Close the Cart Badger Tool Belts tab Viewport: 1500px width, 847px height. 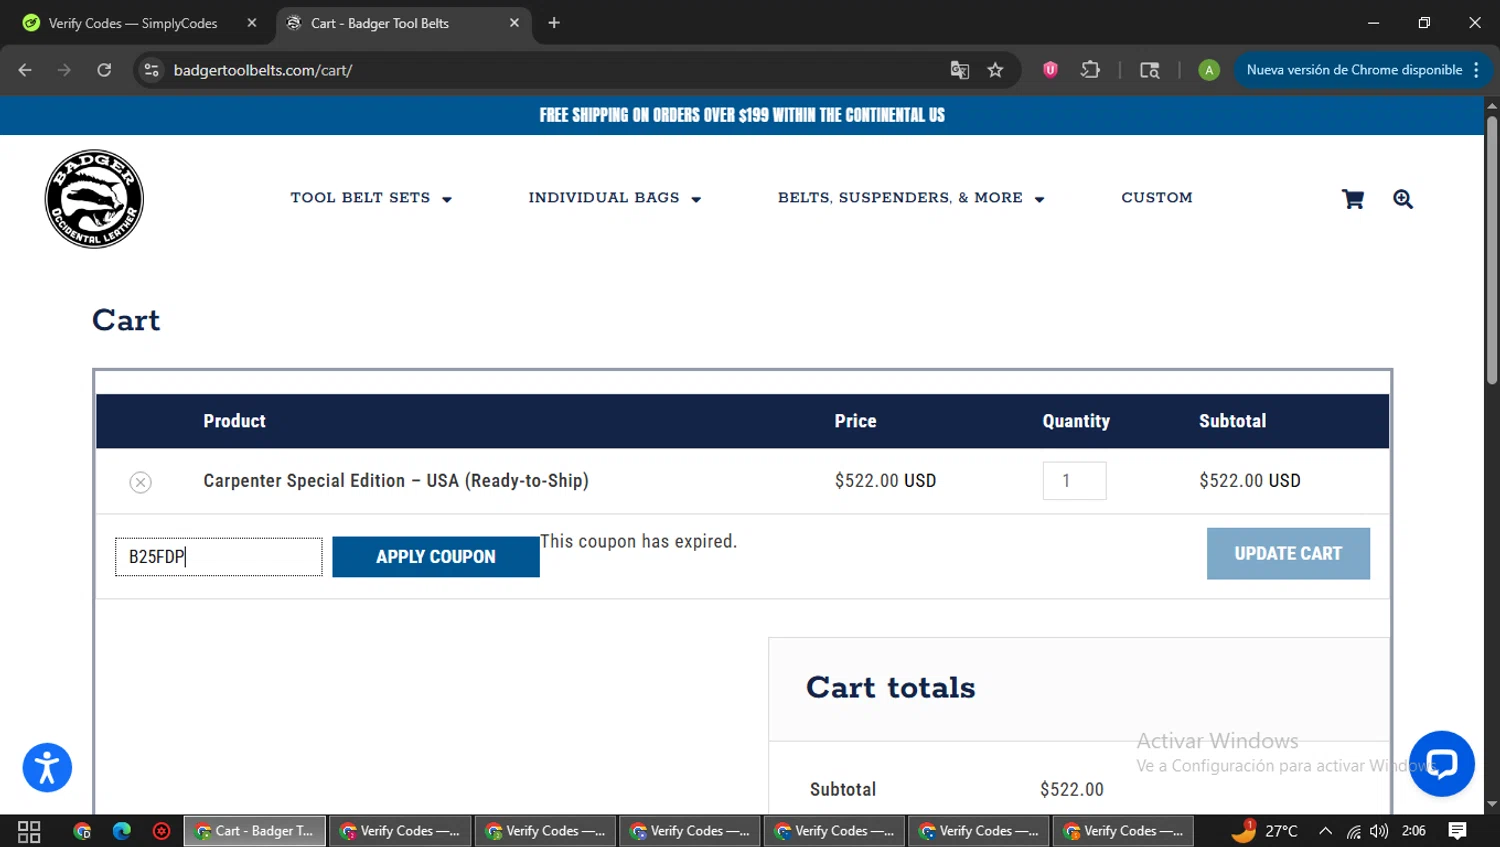(514, 23)
